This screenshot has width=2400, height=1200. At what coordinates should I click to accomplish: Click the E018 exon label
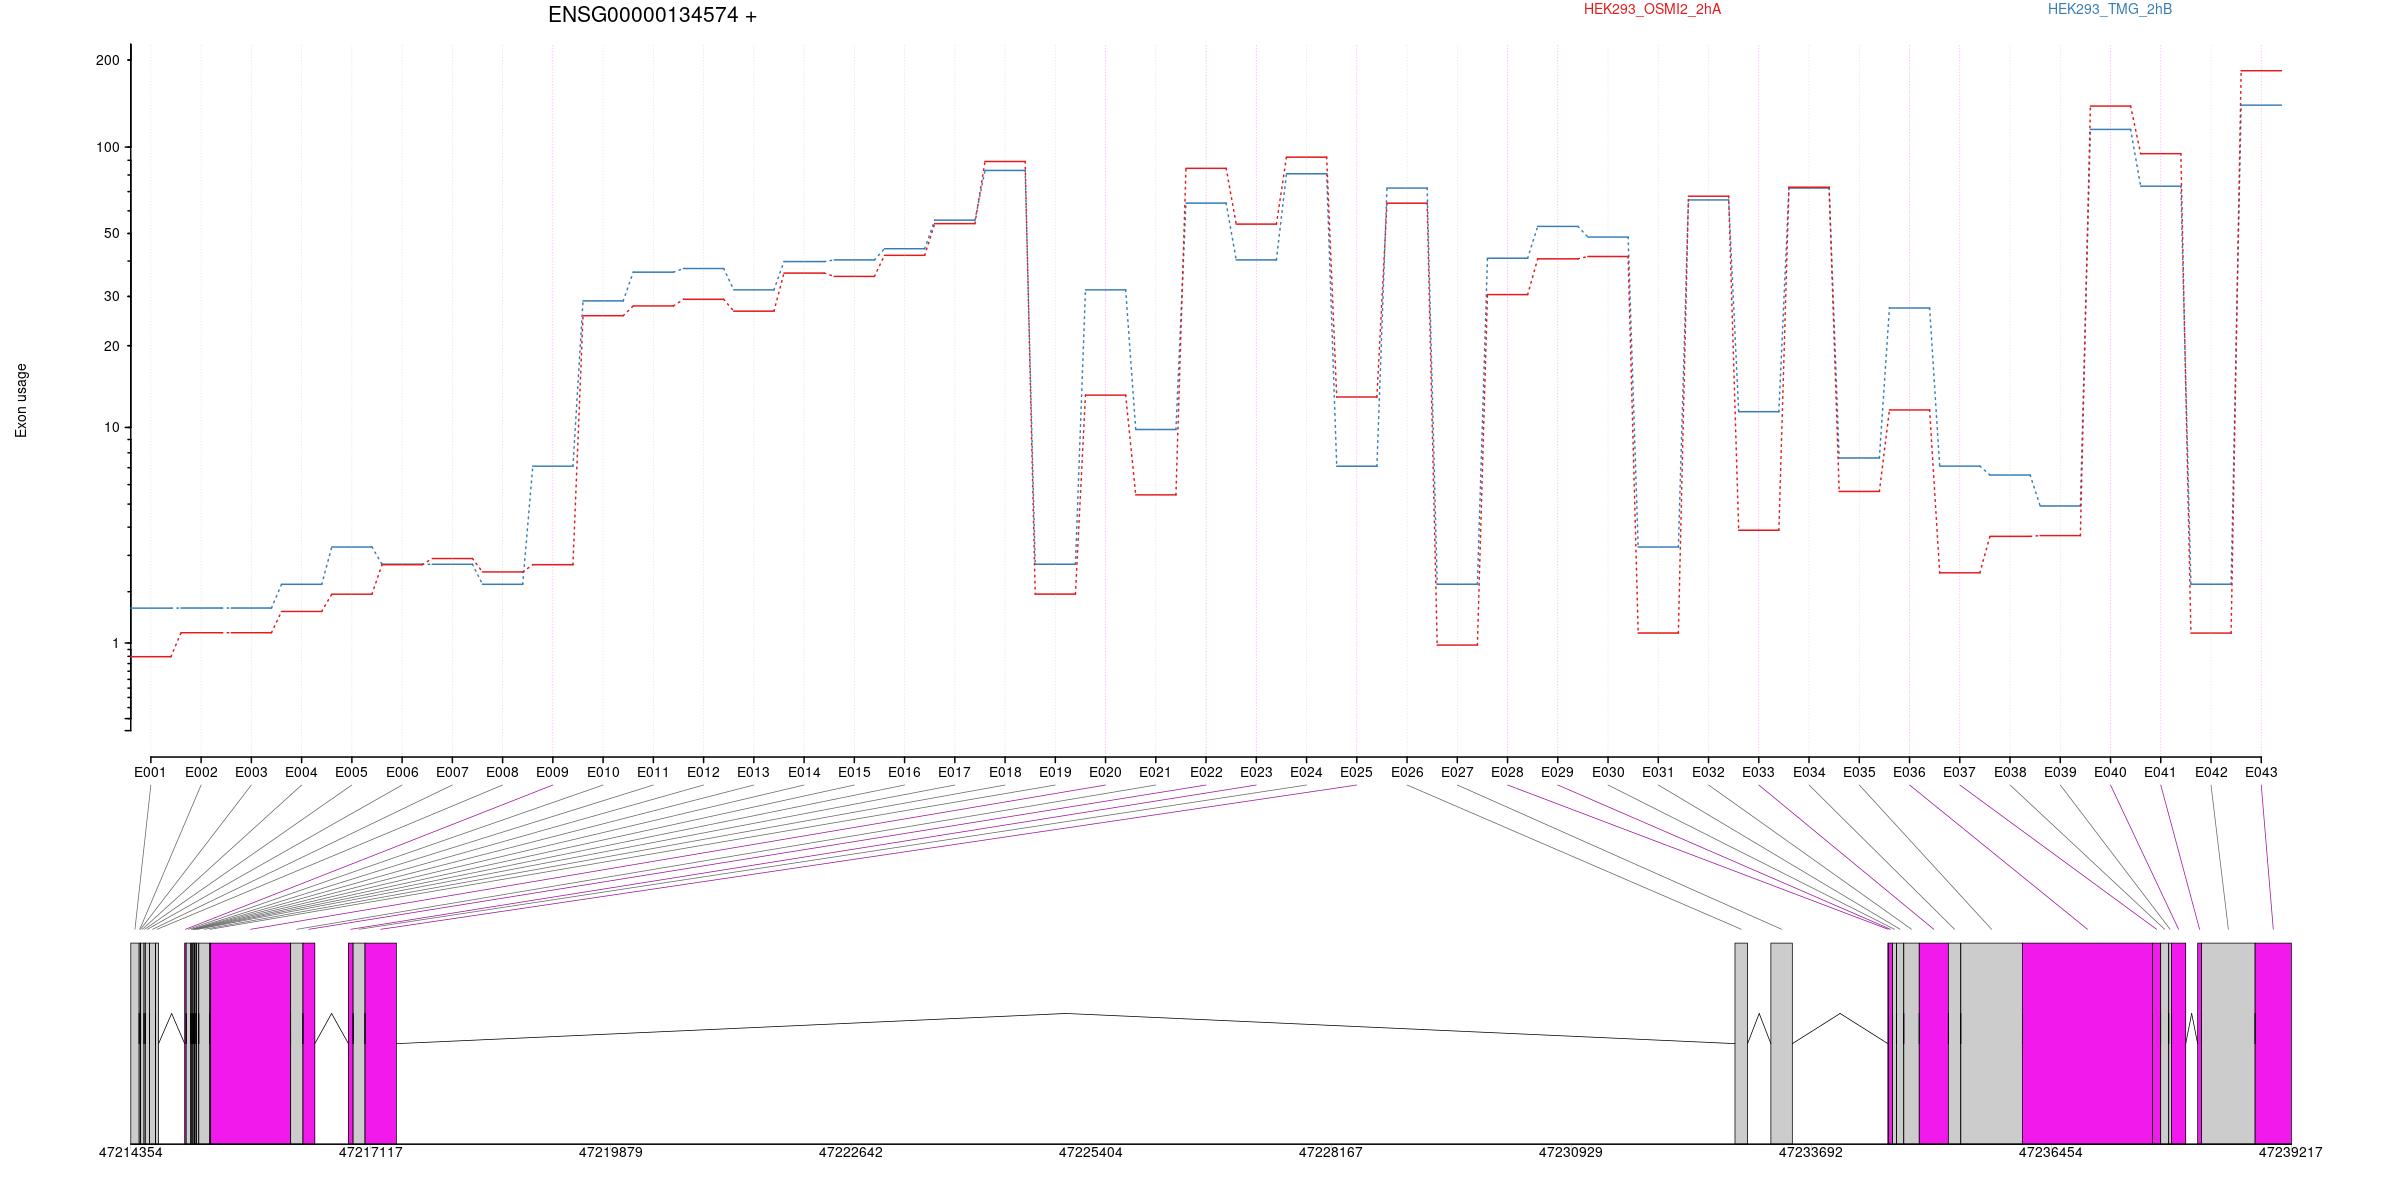1005,772
